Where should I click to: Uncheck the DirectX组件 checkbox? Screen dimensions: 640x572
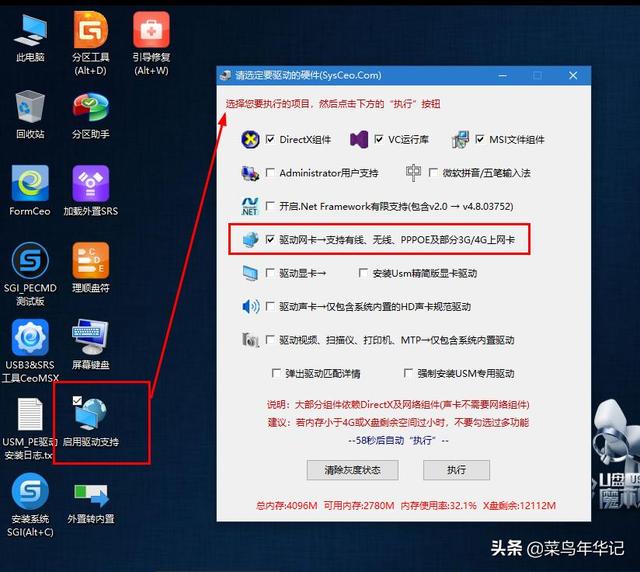(270, 139)
